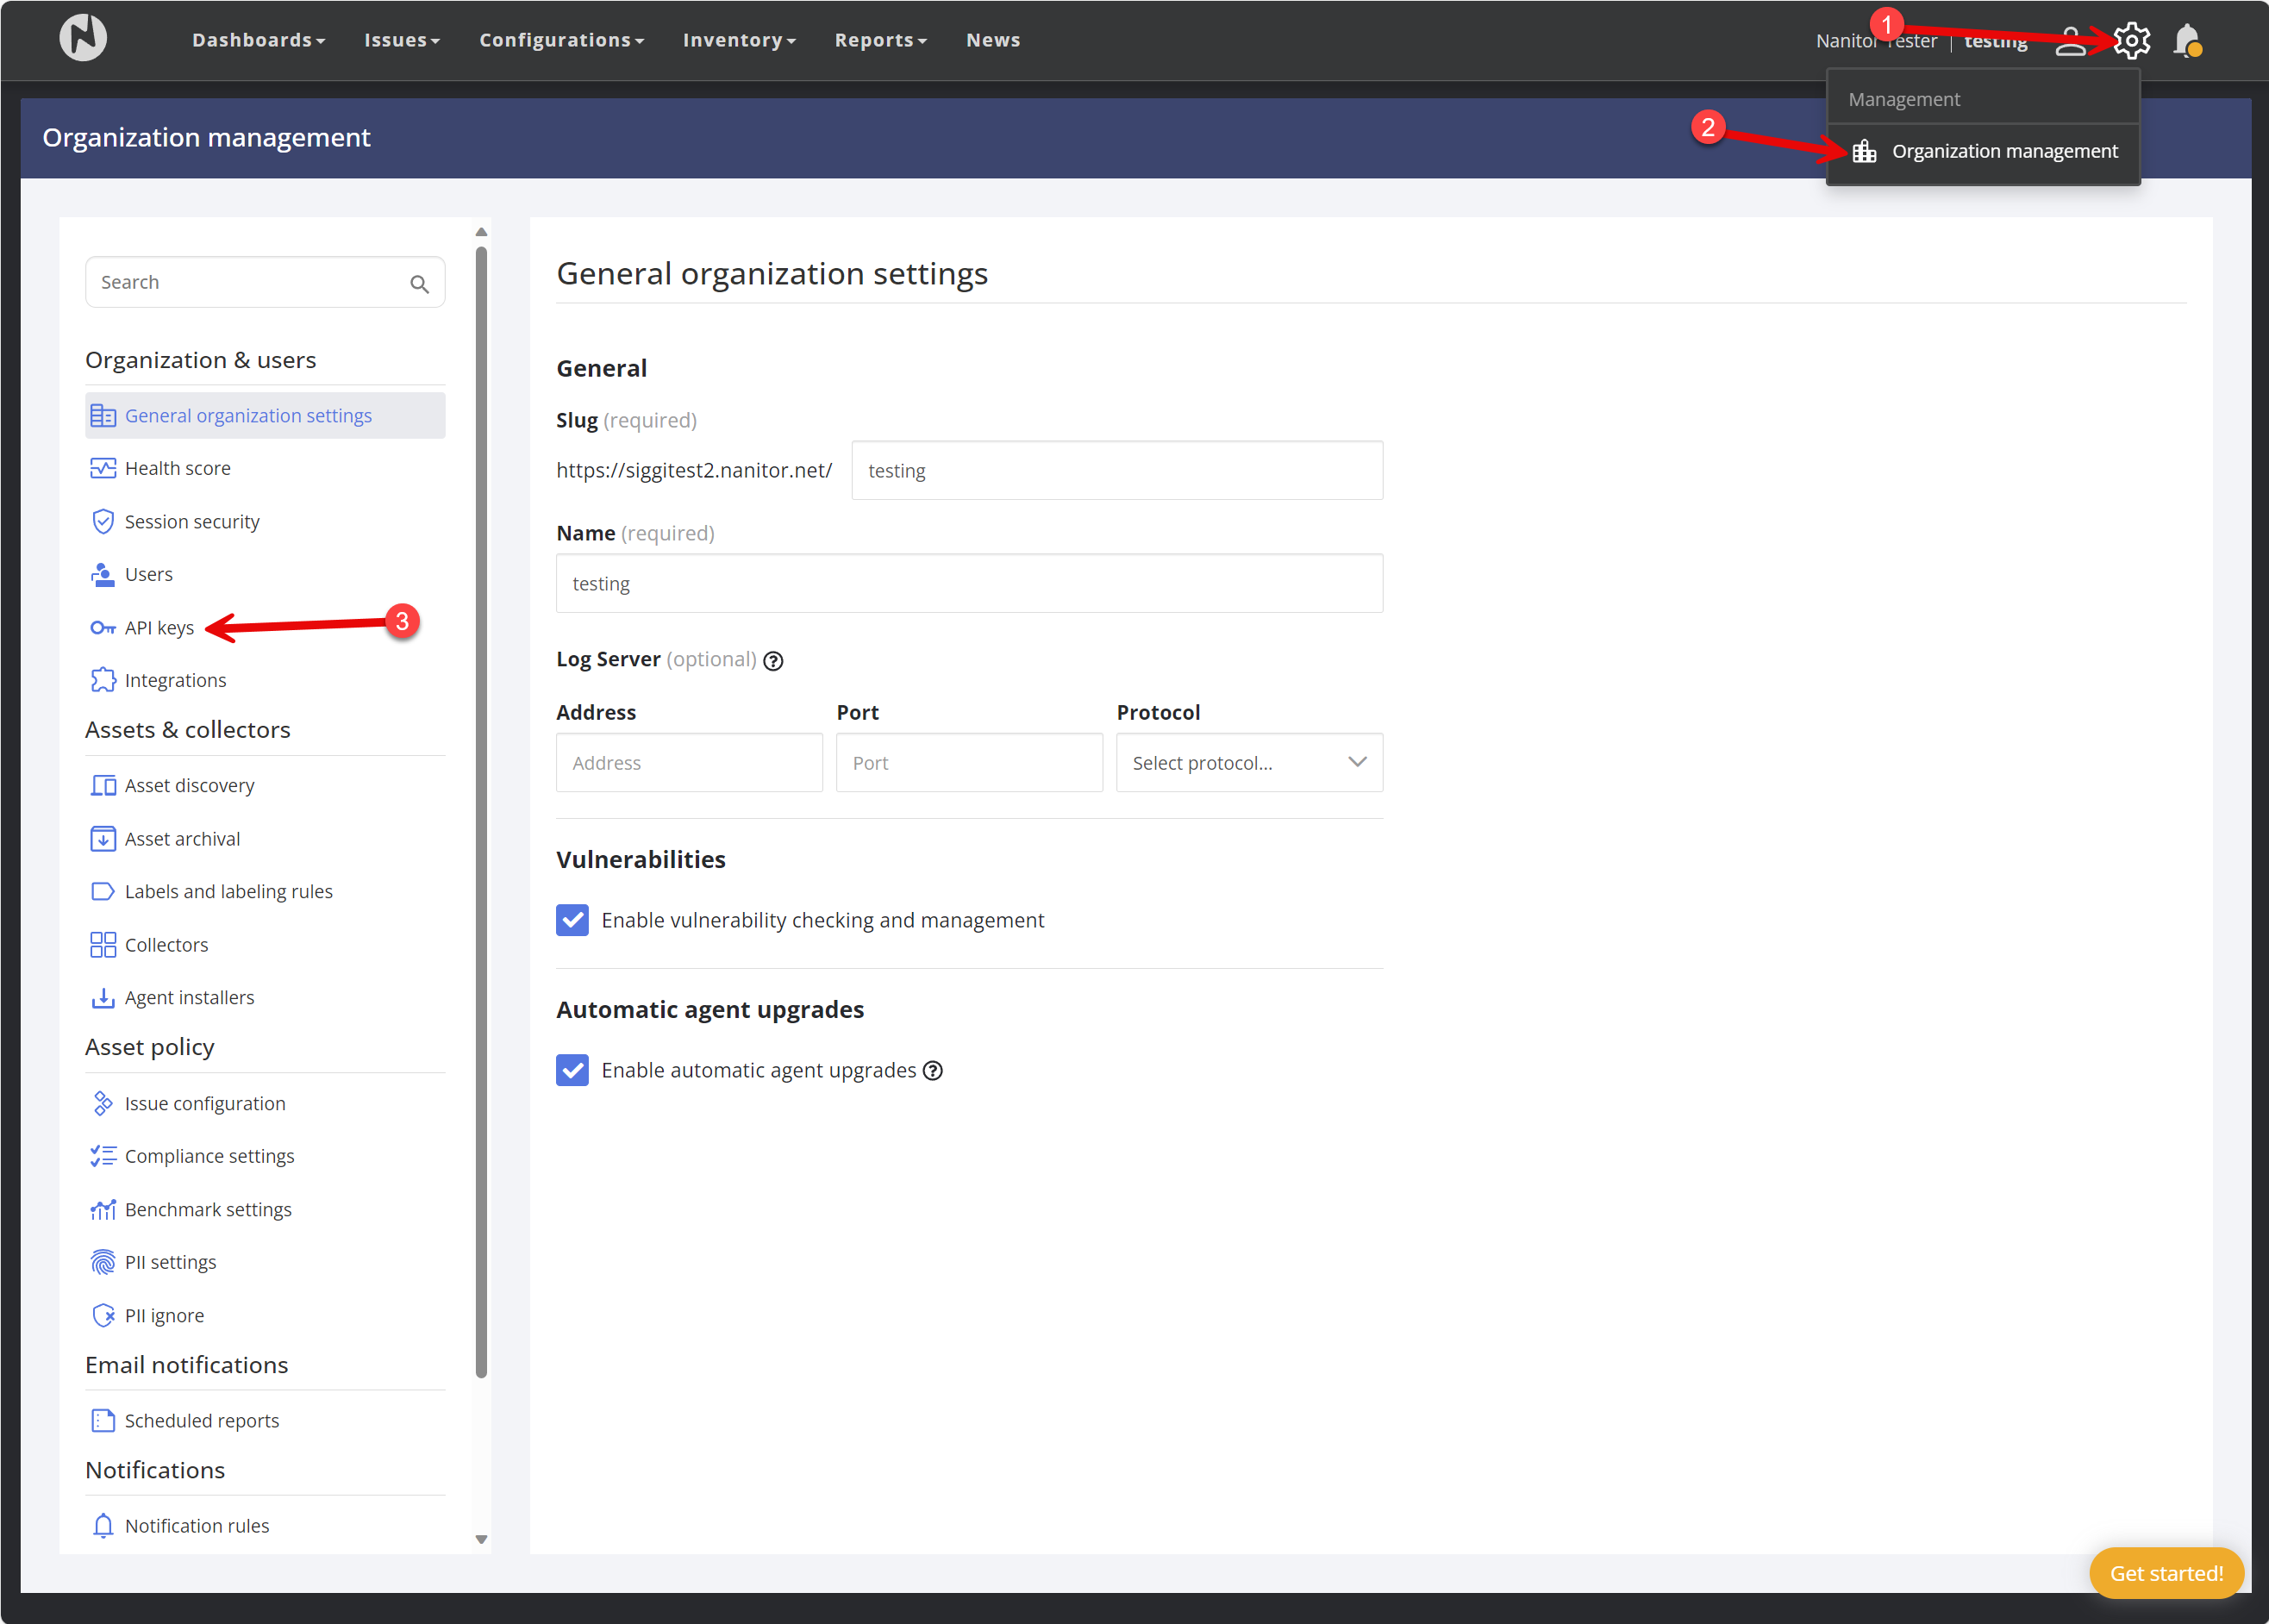The width and height of the screenshot is (2269, 1624).
Task: Click the automatic agent upgrades help icon
Action: [x=933, y=1071]
